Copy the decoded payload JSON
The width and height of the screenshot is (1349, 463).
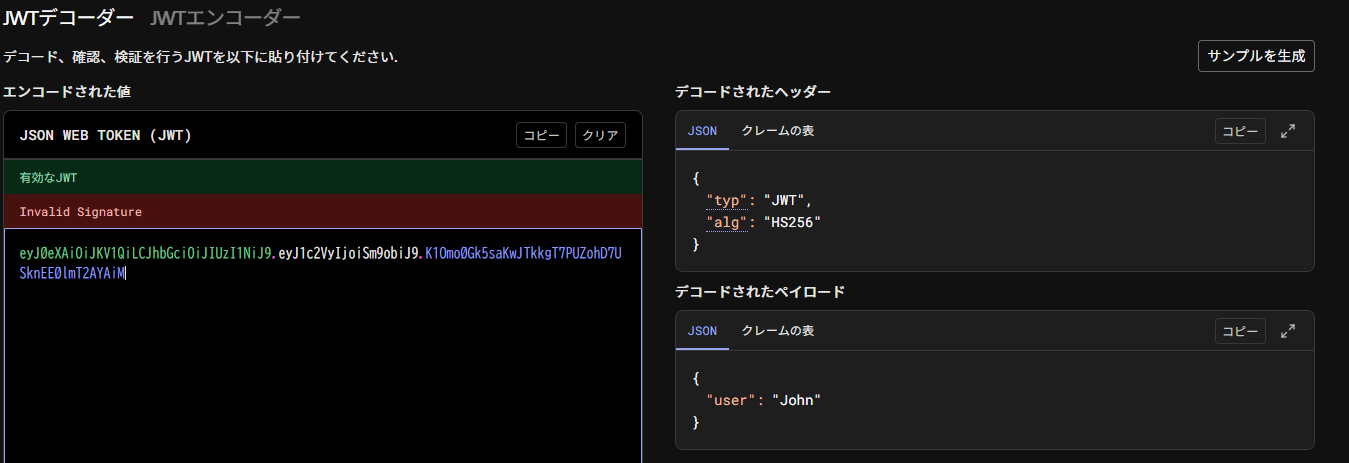click(1240, 331)
